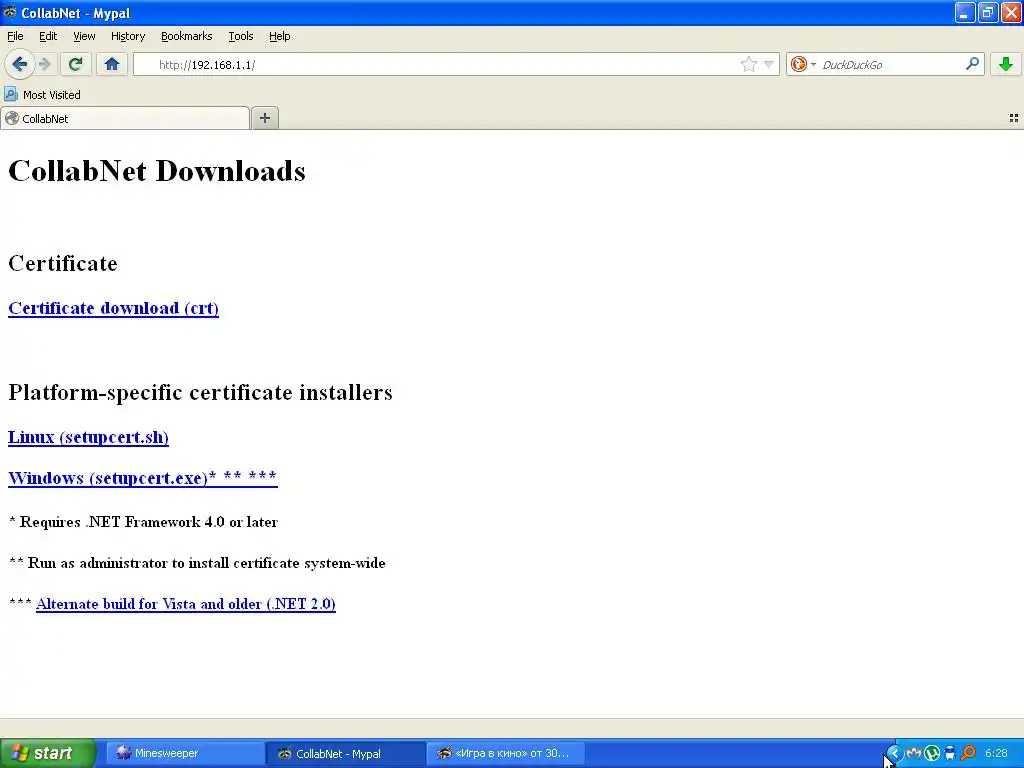Open a new tab with the plus button
This screenshot has width=1024, height=768.
(264, 118)
